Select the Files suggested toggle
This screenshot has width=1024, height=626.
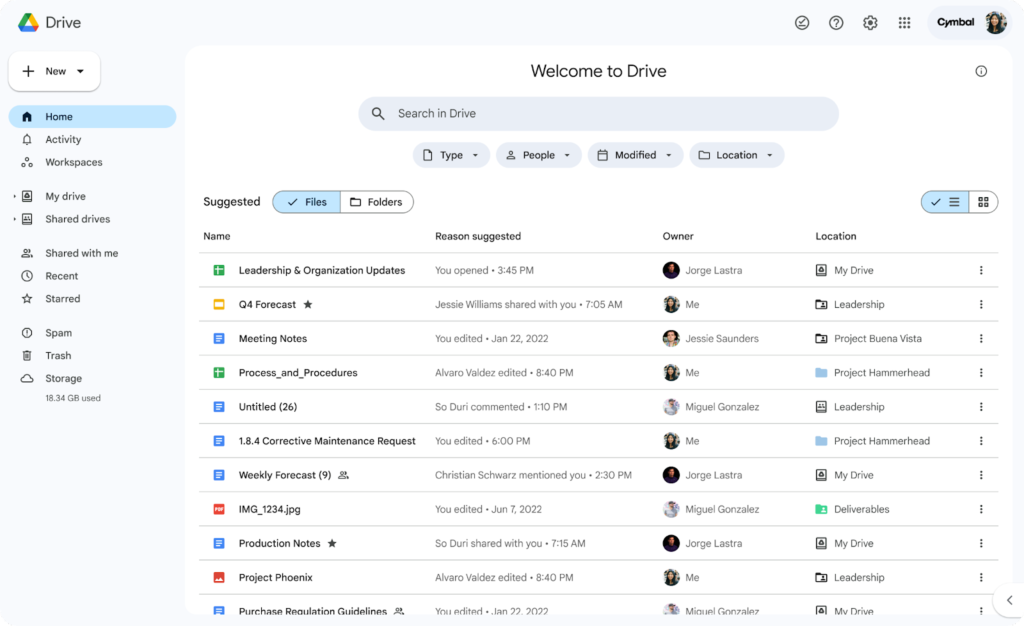coord(307,202)
